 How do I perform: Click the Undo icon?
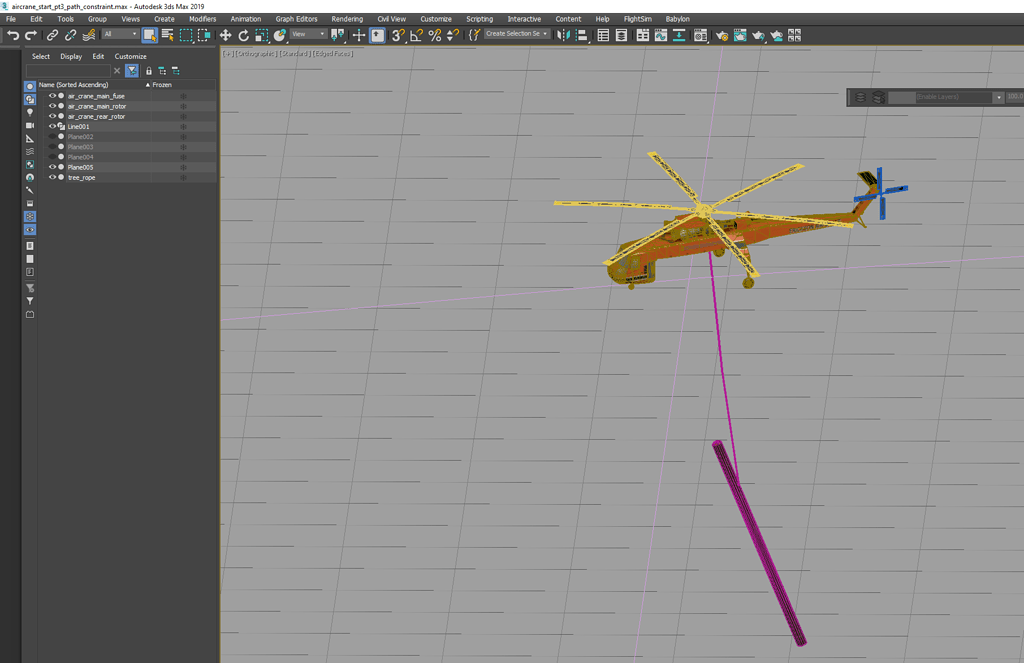(x=14, y=34)
